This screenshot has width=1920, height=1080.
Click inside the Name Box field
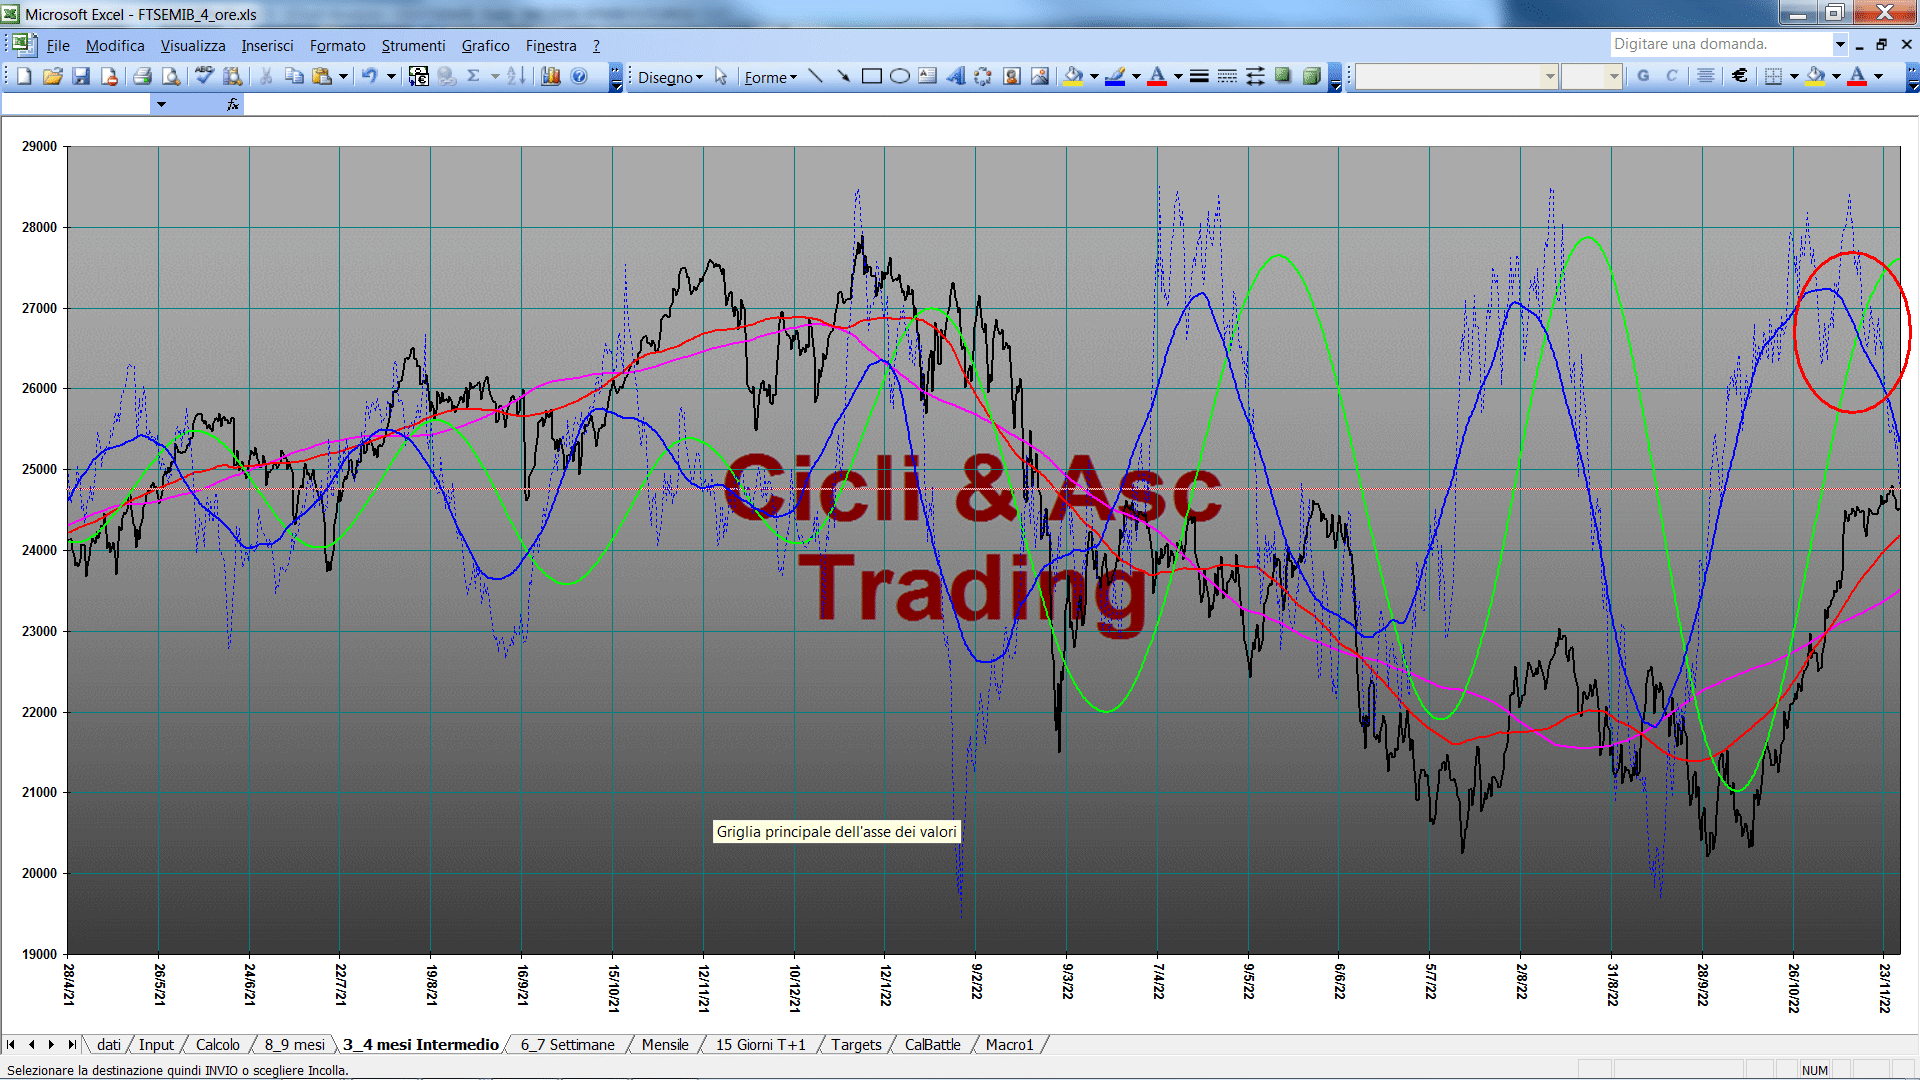76,104
